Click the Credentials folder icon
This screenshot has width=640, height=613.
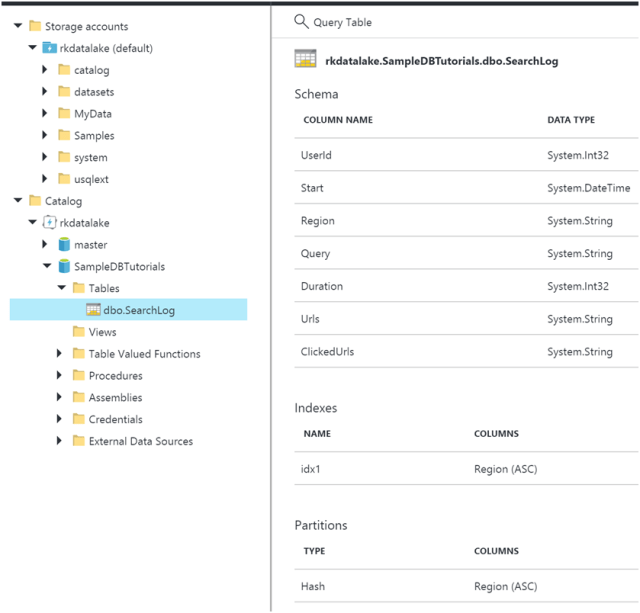[x=79, y=419]
